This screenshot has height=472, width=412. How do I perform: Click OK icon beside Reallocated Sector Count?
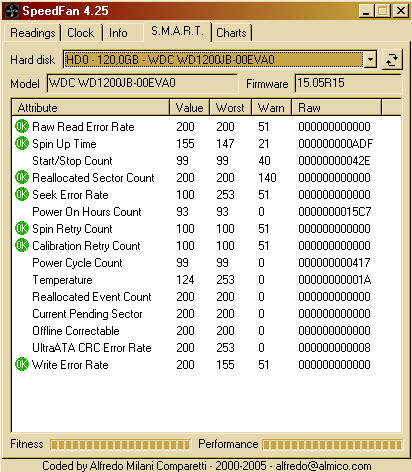pyautogui.click(x=22, y=178)
